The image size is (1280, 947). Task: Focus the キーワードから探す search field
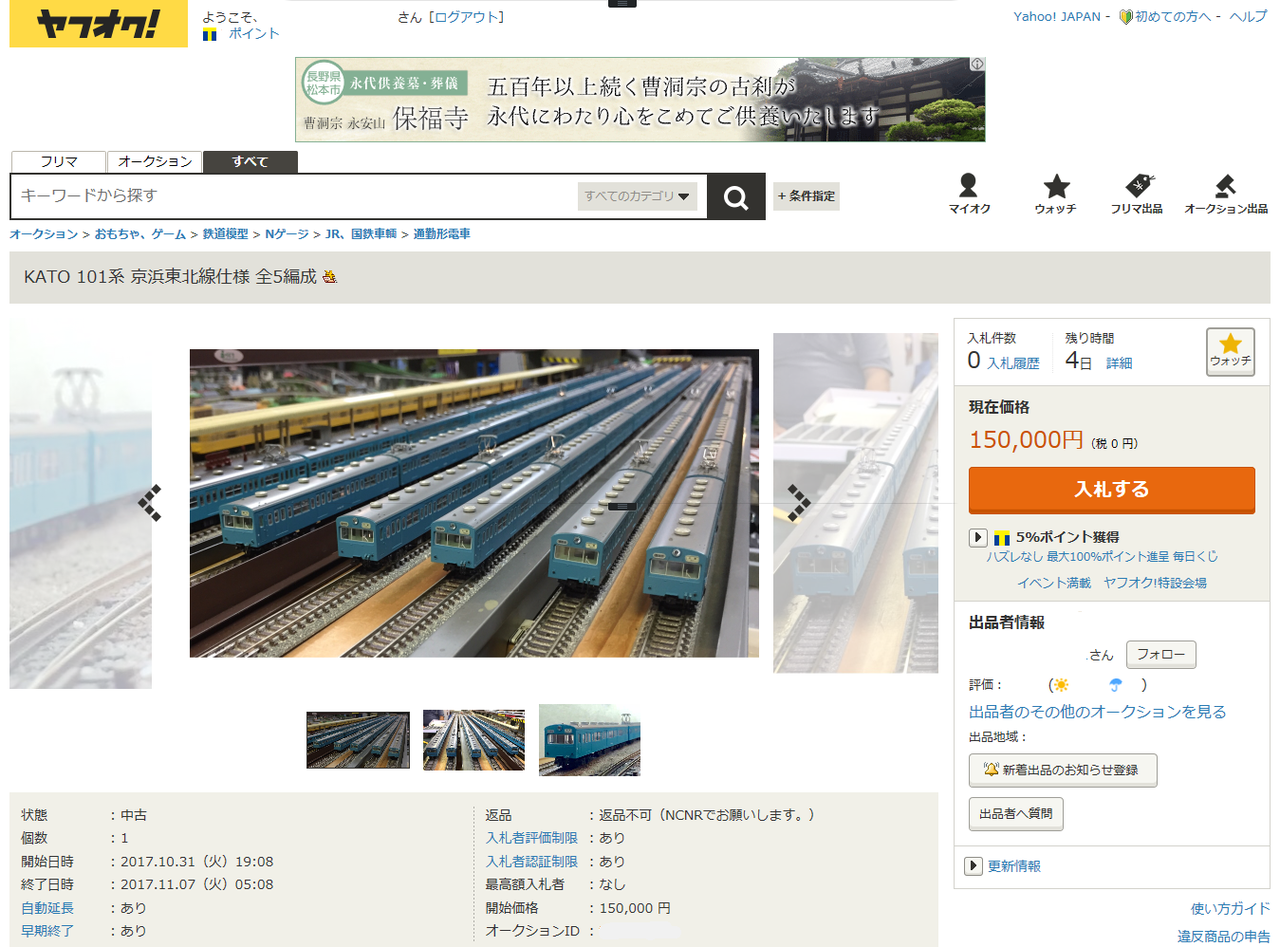(295, 196)
